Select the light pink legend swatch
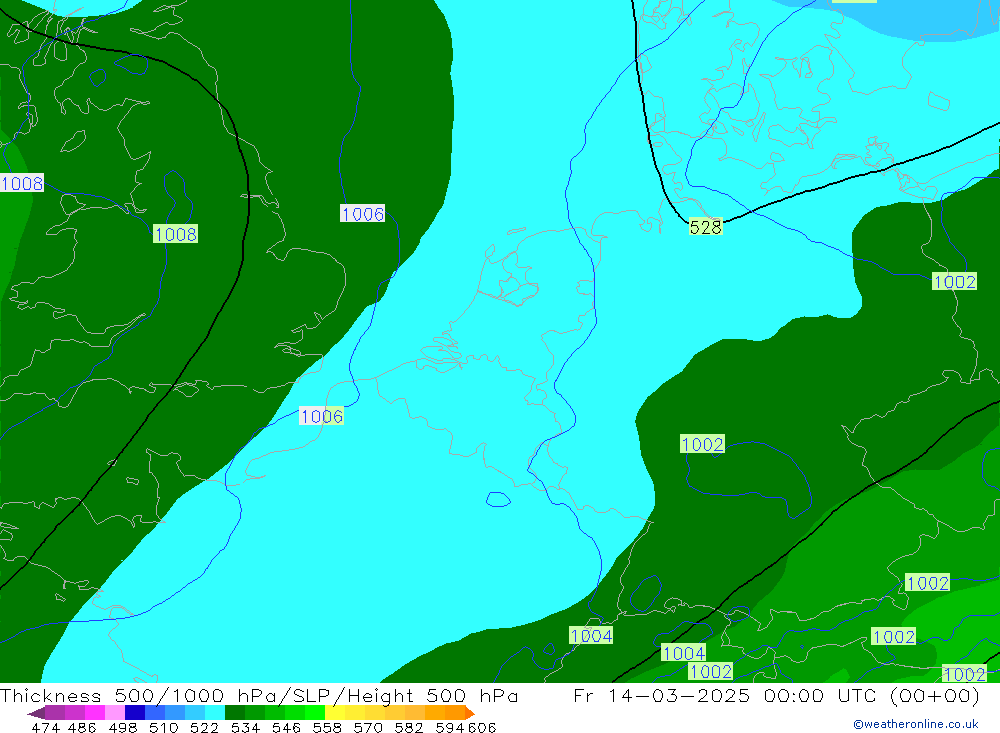 [x=115, y=713]
